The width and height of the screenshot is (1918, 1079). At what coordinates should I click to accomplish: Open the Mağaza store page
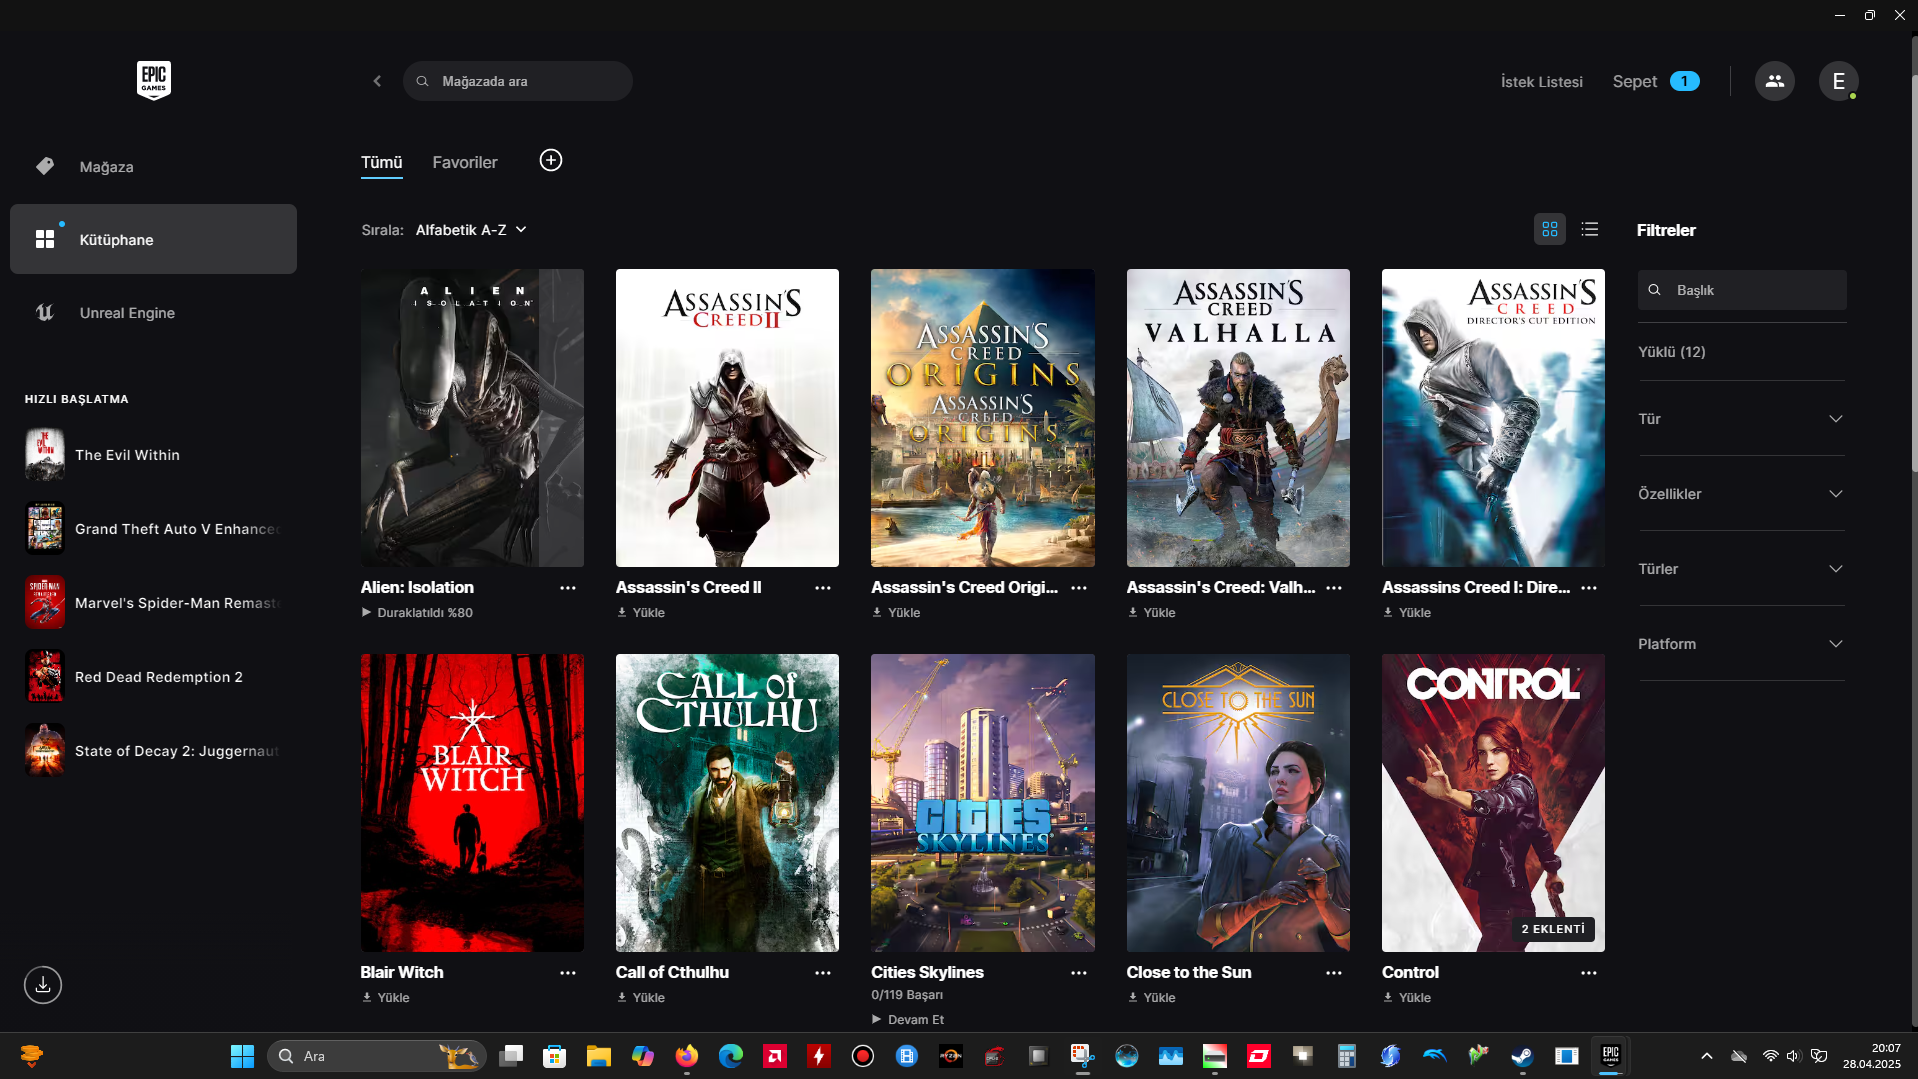(x=153, y=167)
